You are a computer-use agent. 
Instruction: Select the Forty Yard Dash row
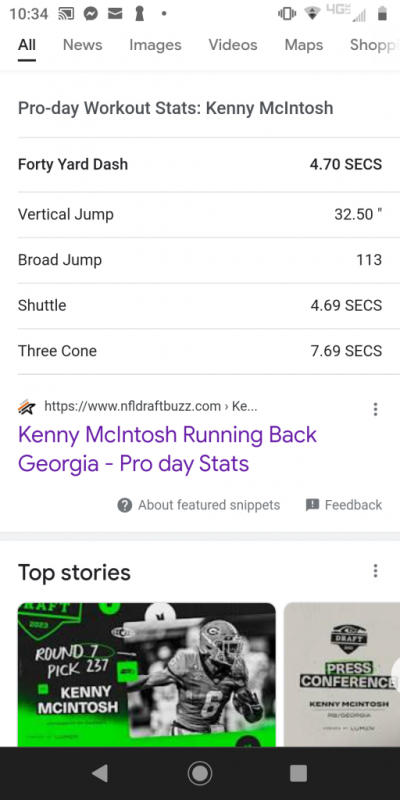pyautogui.click(x=200, y=164)
